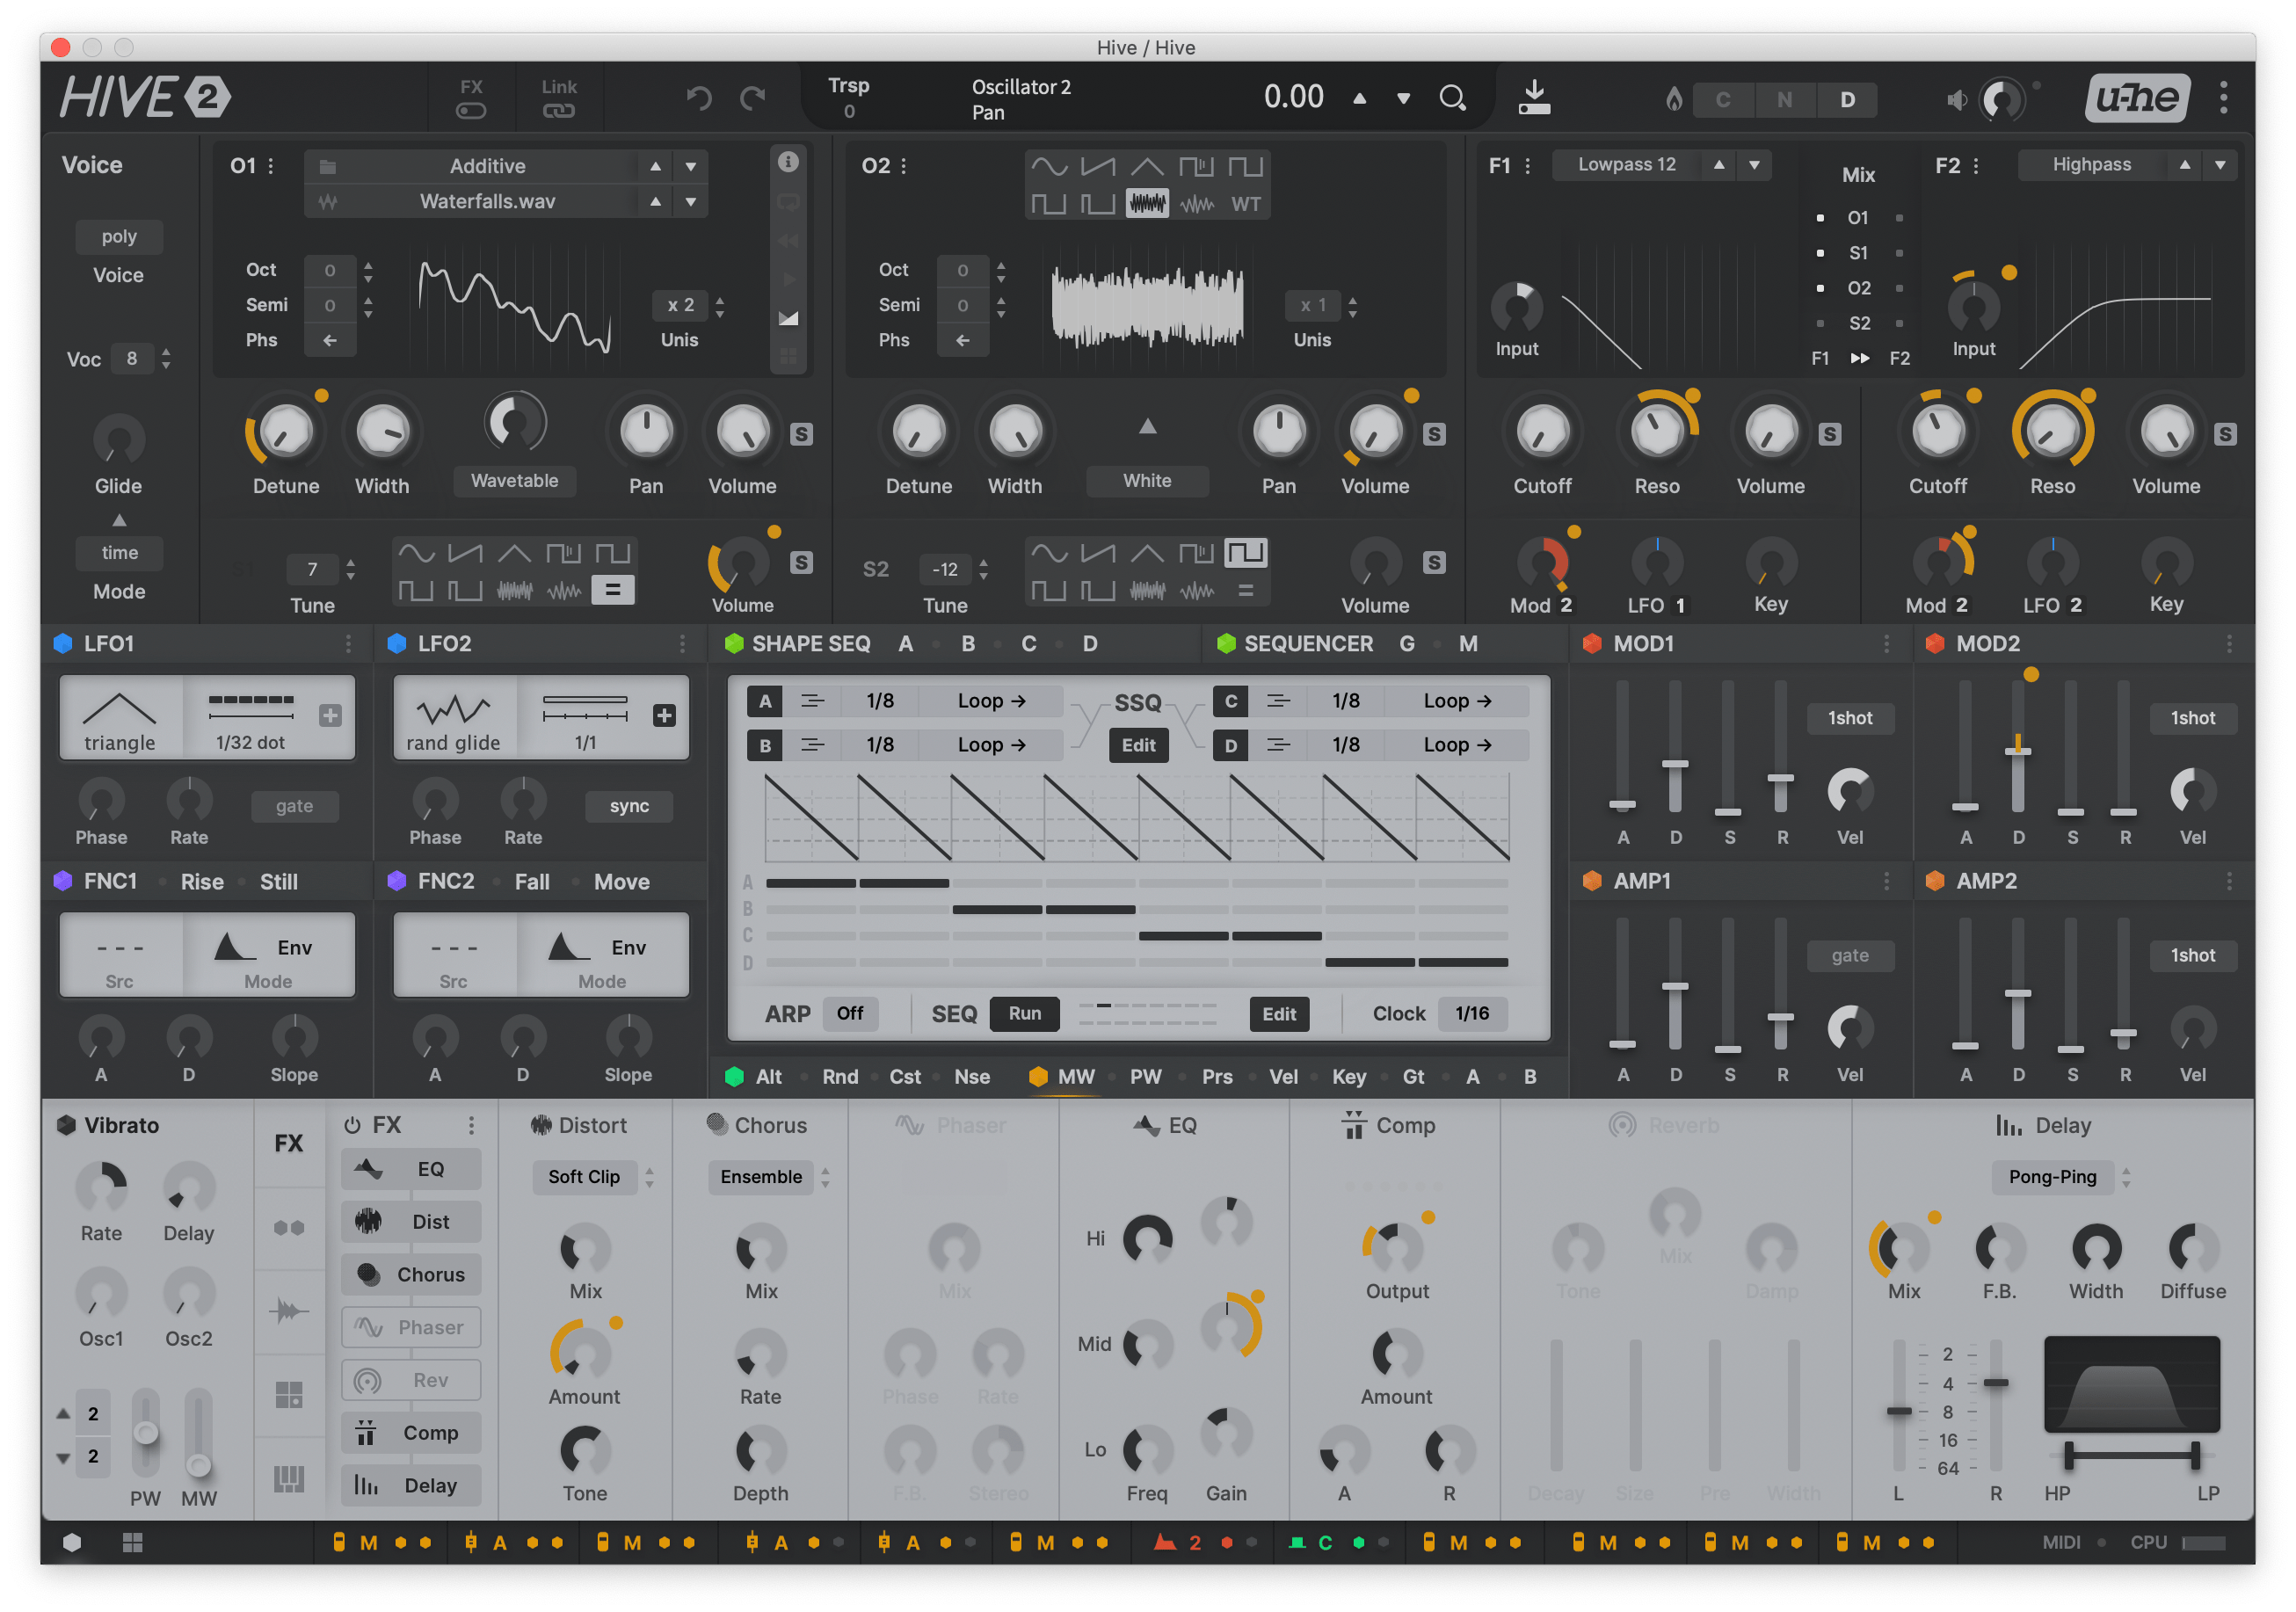Open Highpass filter type dropdown
This screenshot has width=2296, height=1612.
[x=2092, y=164]
